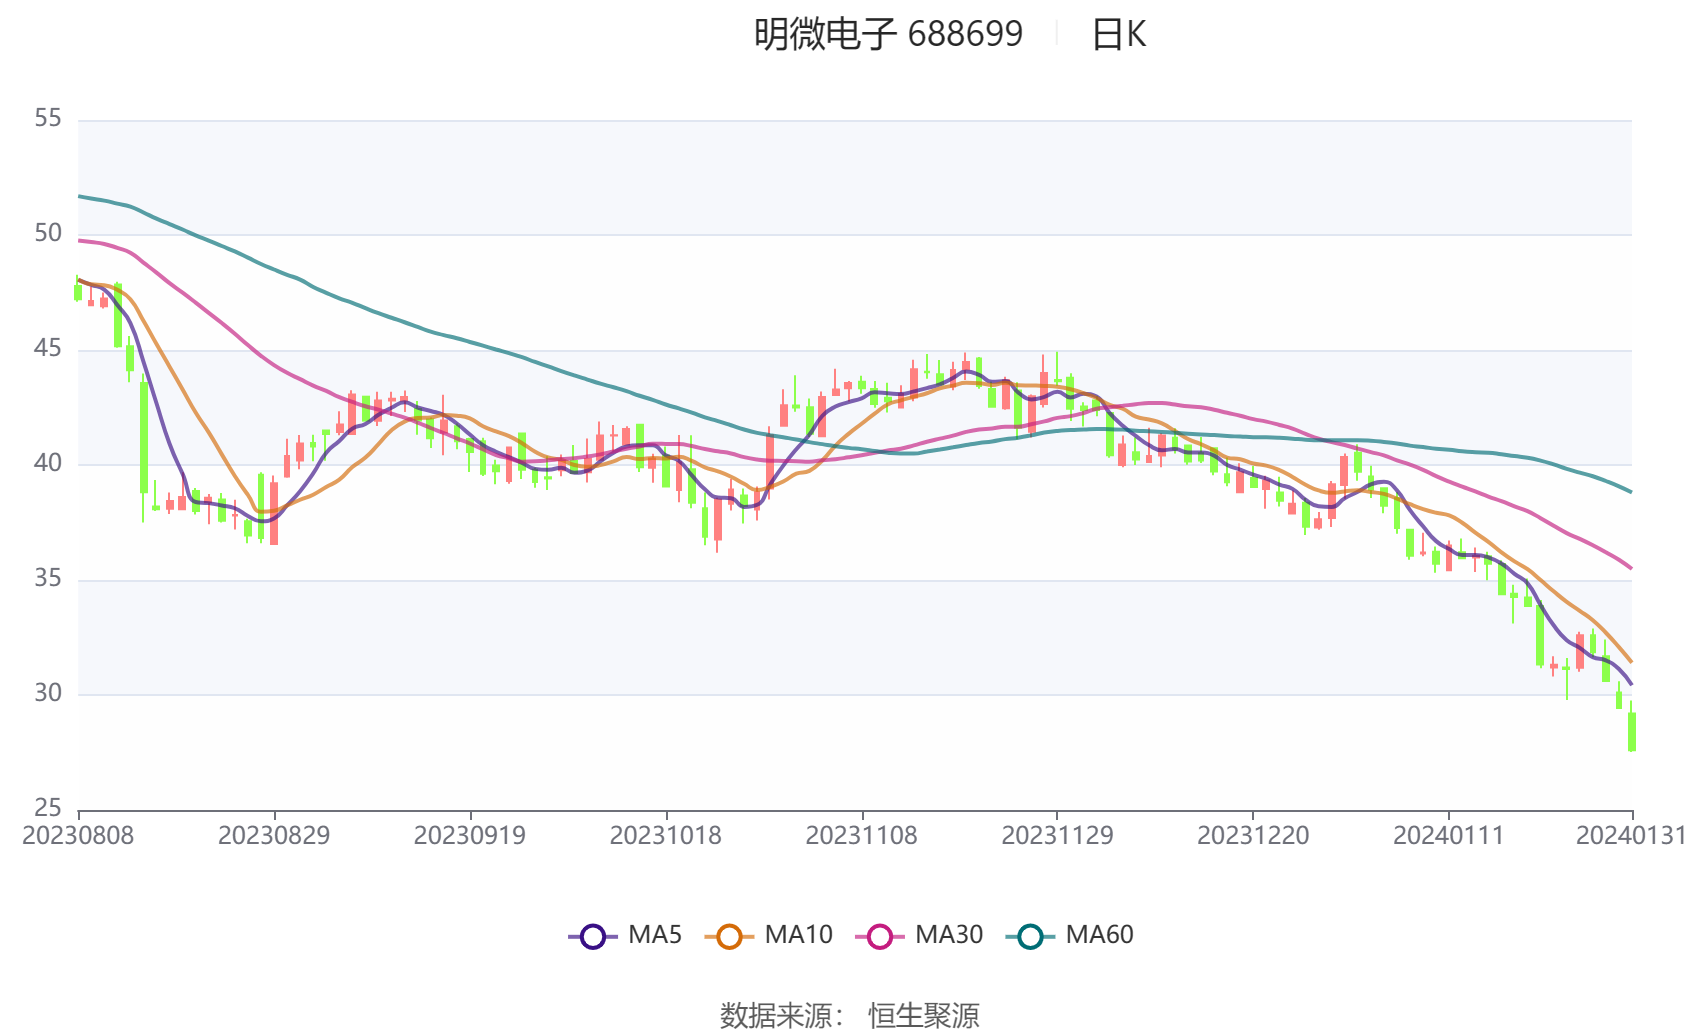Click the data source 恒生聚源 text
This screenshot has width=1700, height=1034.
point(923,1016)
